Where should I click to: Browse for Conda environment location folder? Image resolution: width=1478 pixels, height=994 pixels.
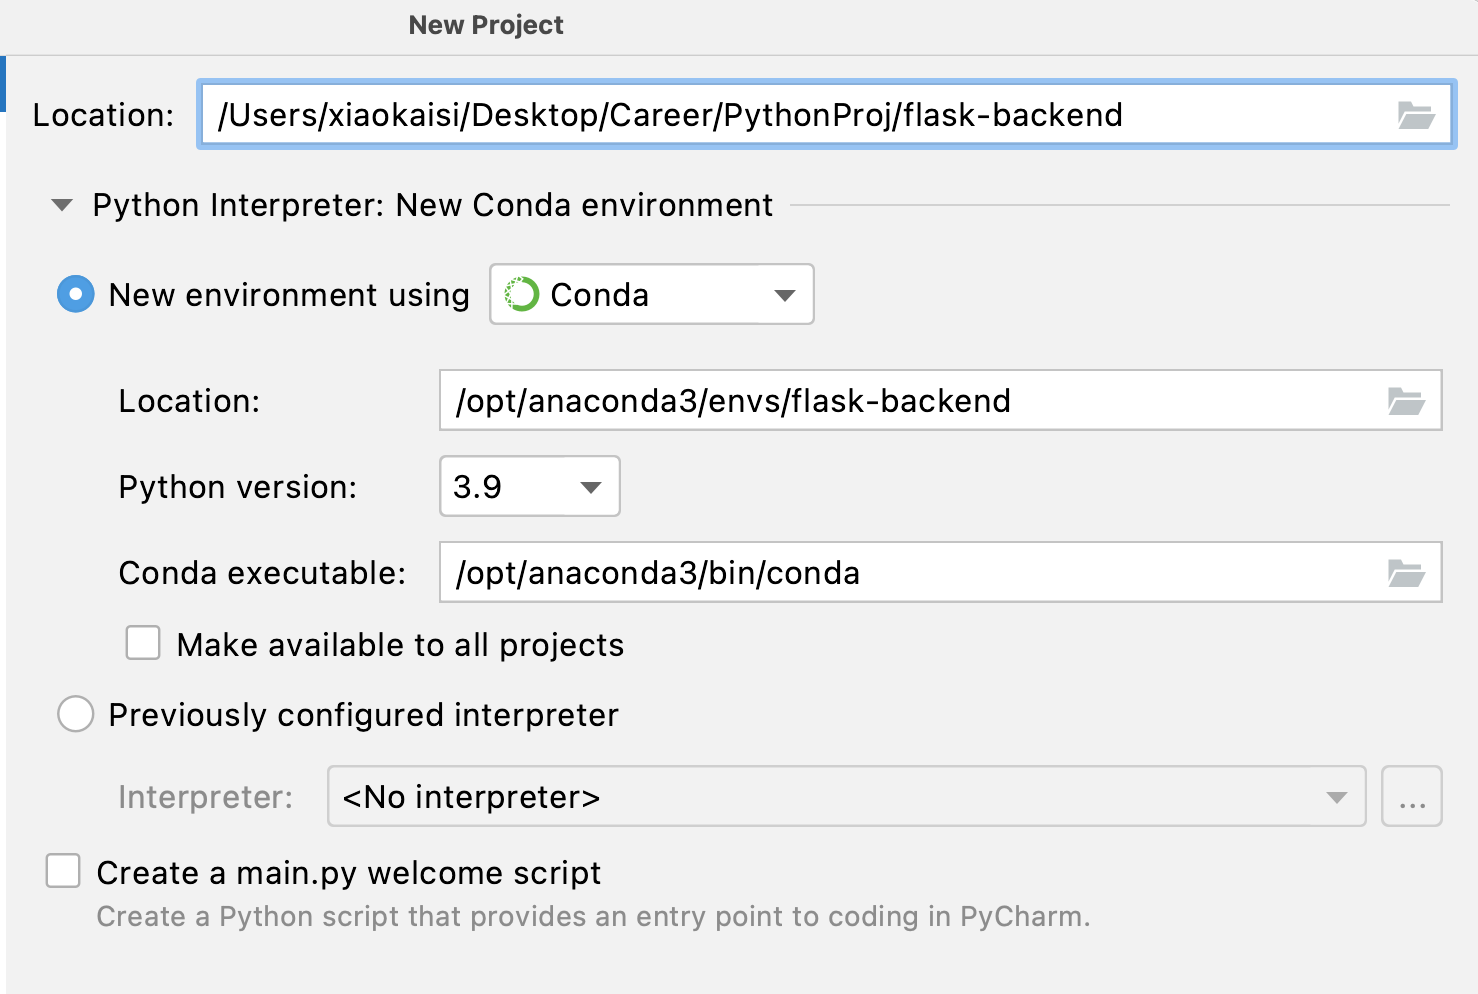point(1405,402)
